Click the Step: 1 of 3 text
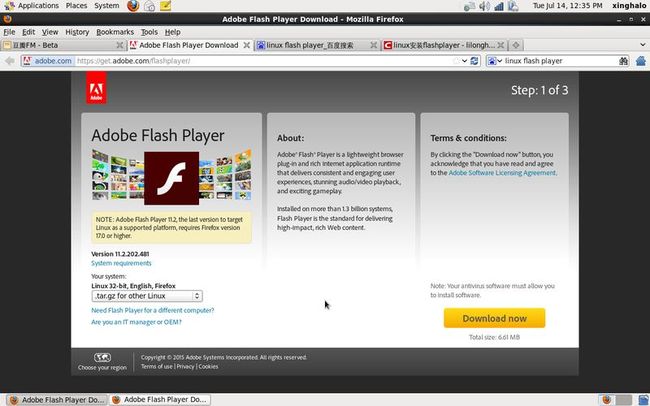 tap(539, 90)
